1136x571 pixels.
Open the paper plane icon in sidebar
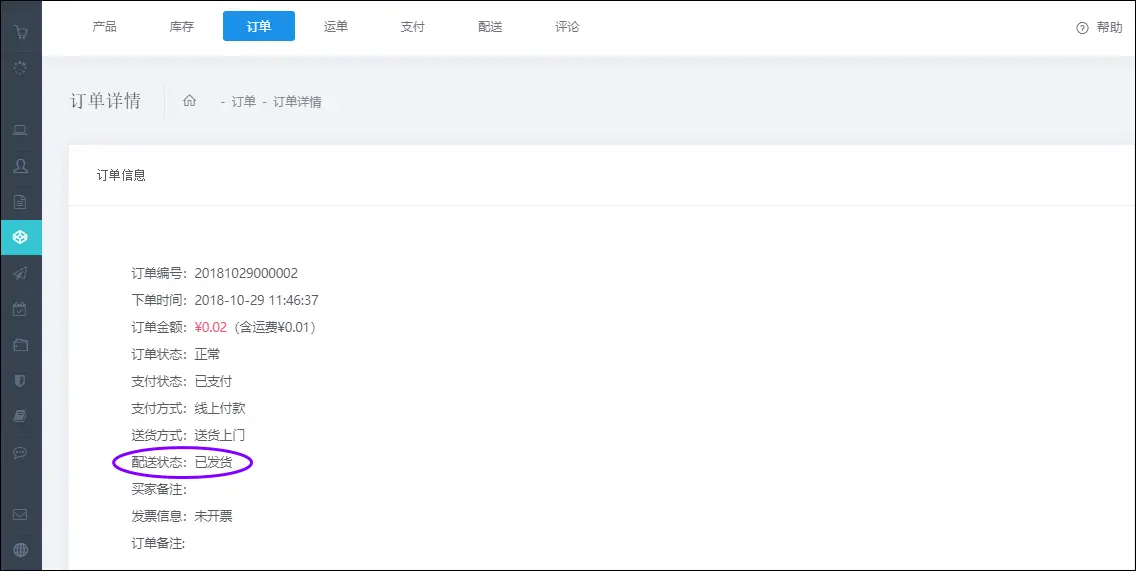click(20, 273)
